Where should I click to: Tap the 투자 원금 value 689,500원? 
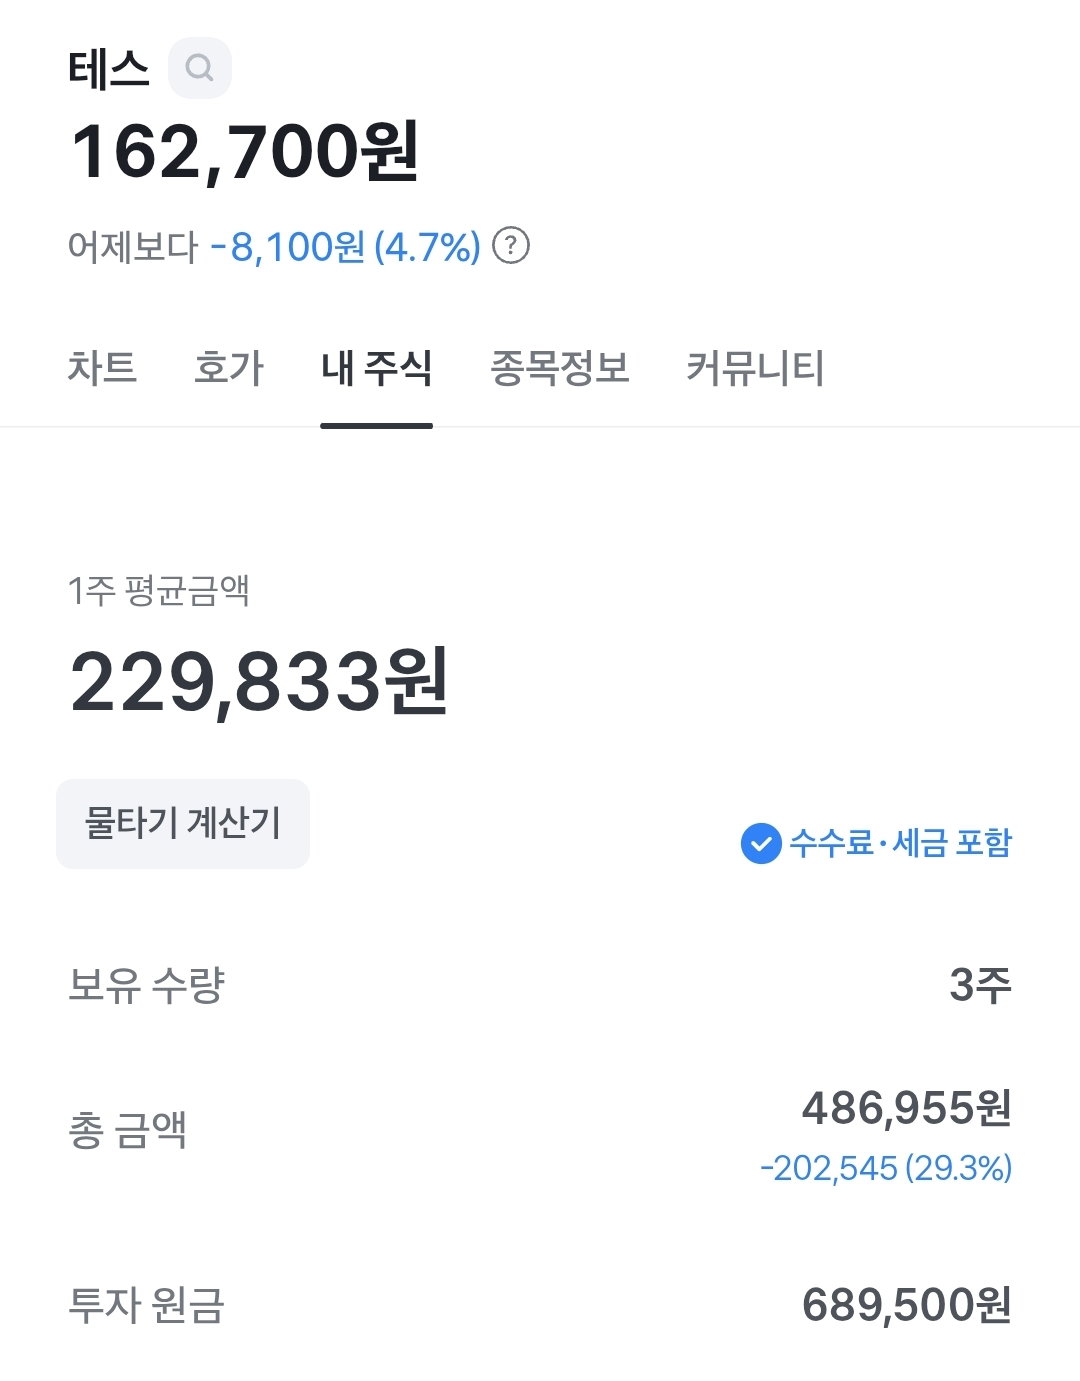point(907,1305)
